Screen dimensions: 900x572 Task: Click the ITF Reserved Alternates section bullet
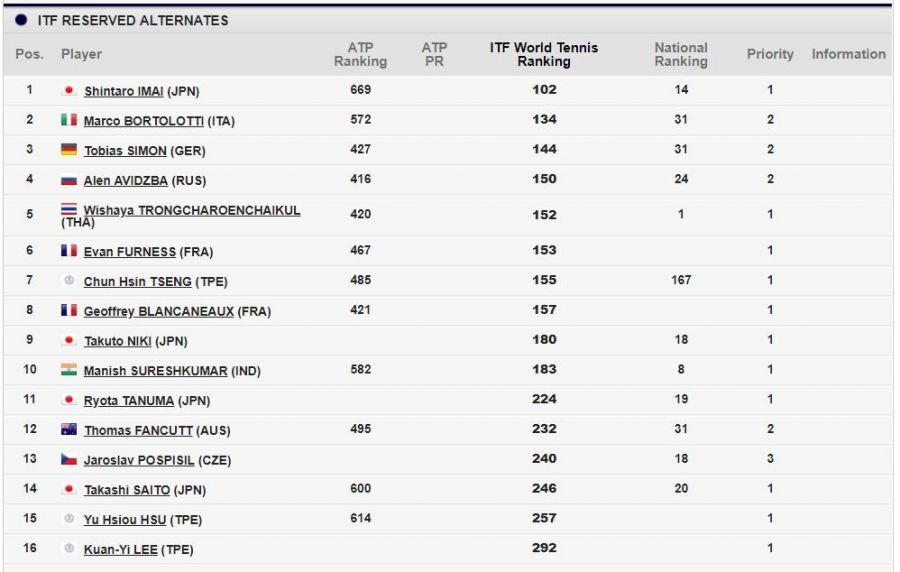pos(21,20)
